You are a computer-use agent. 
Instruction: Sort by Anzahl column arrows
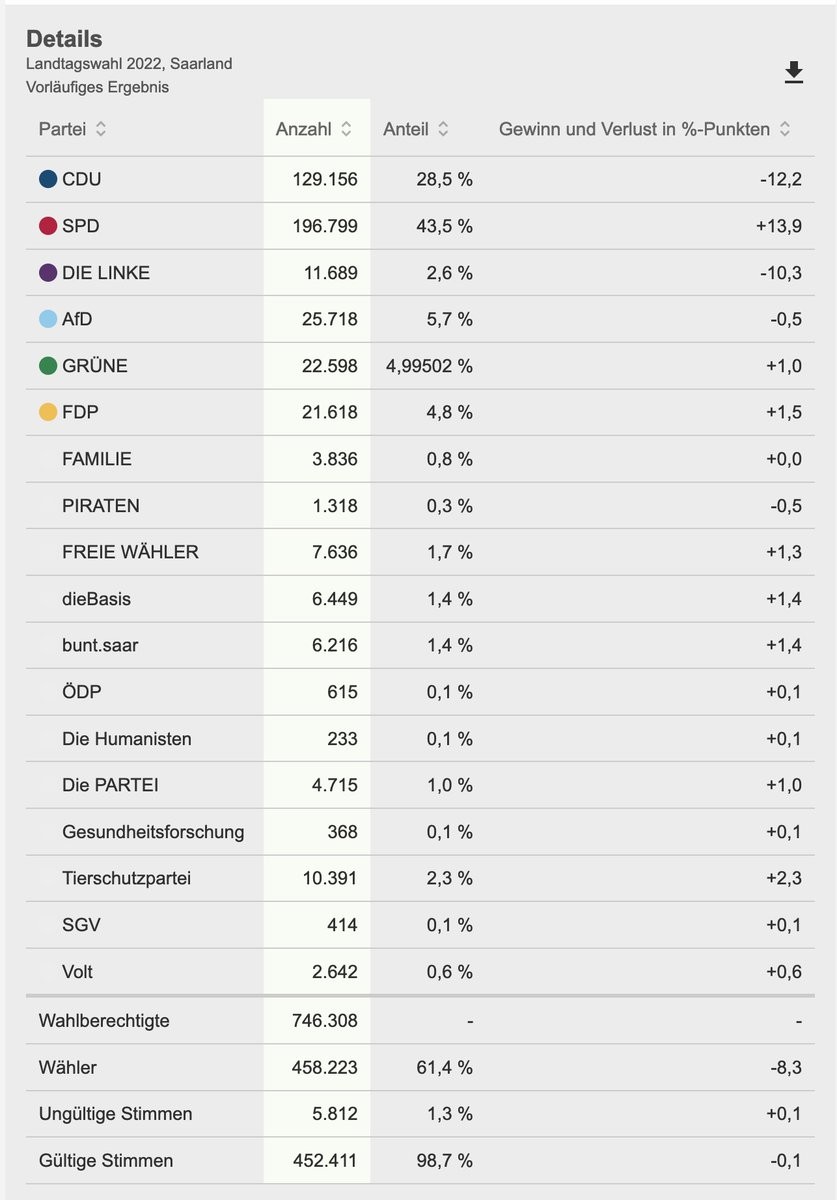click(x=346, y=129)
